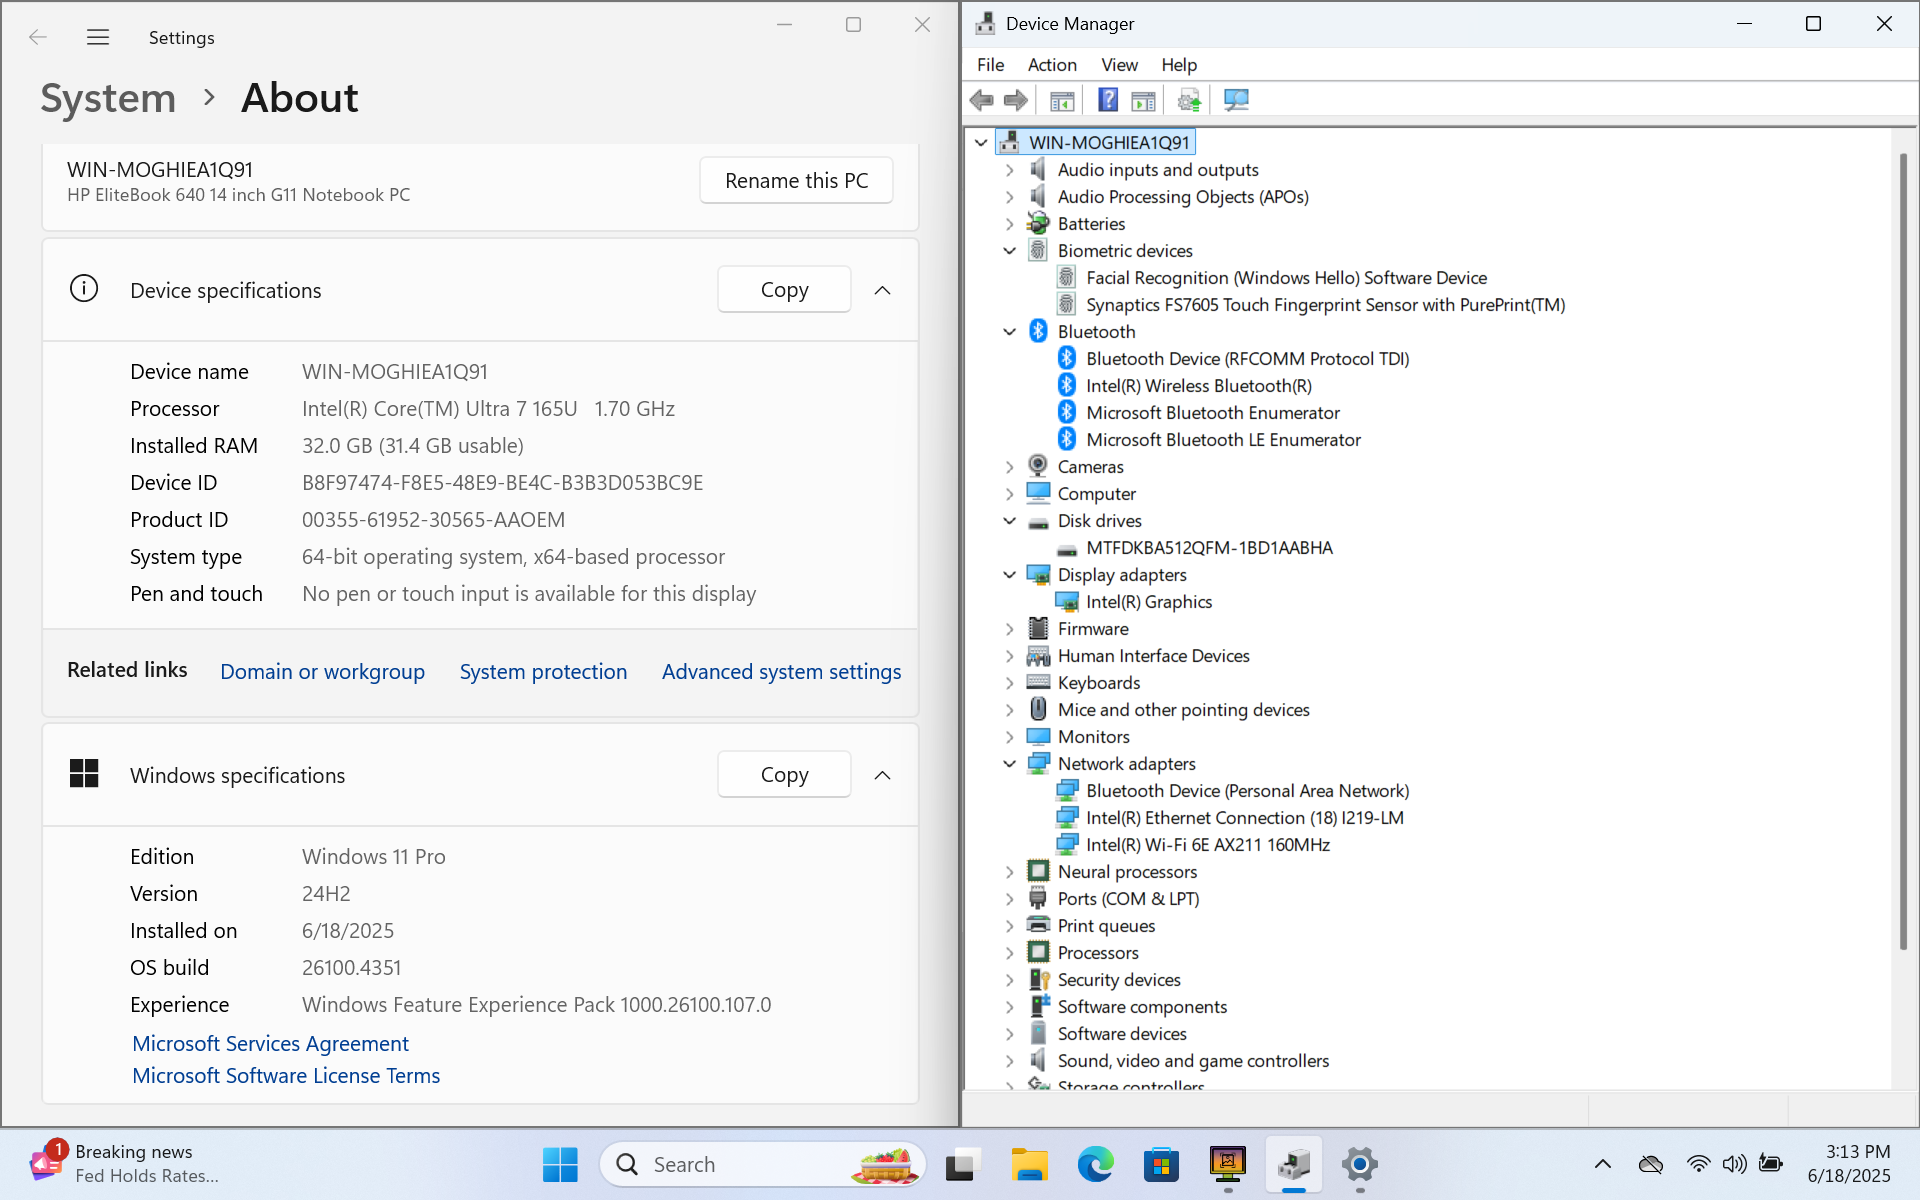Open Microsoft Edge from taskbar

click(x=1095, y=1164)
